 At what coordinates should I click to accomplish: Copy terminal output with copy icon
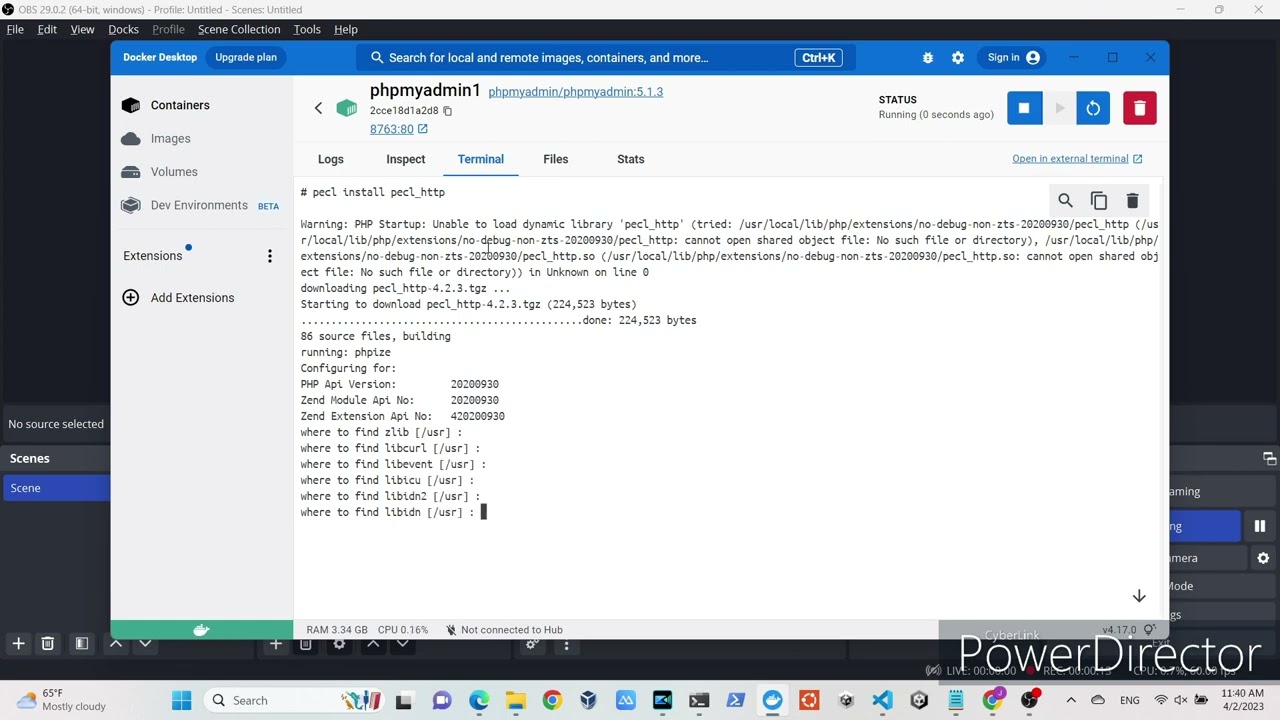point(1099,201)
